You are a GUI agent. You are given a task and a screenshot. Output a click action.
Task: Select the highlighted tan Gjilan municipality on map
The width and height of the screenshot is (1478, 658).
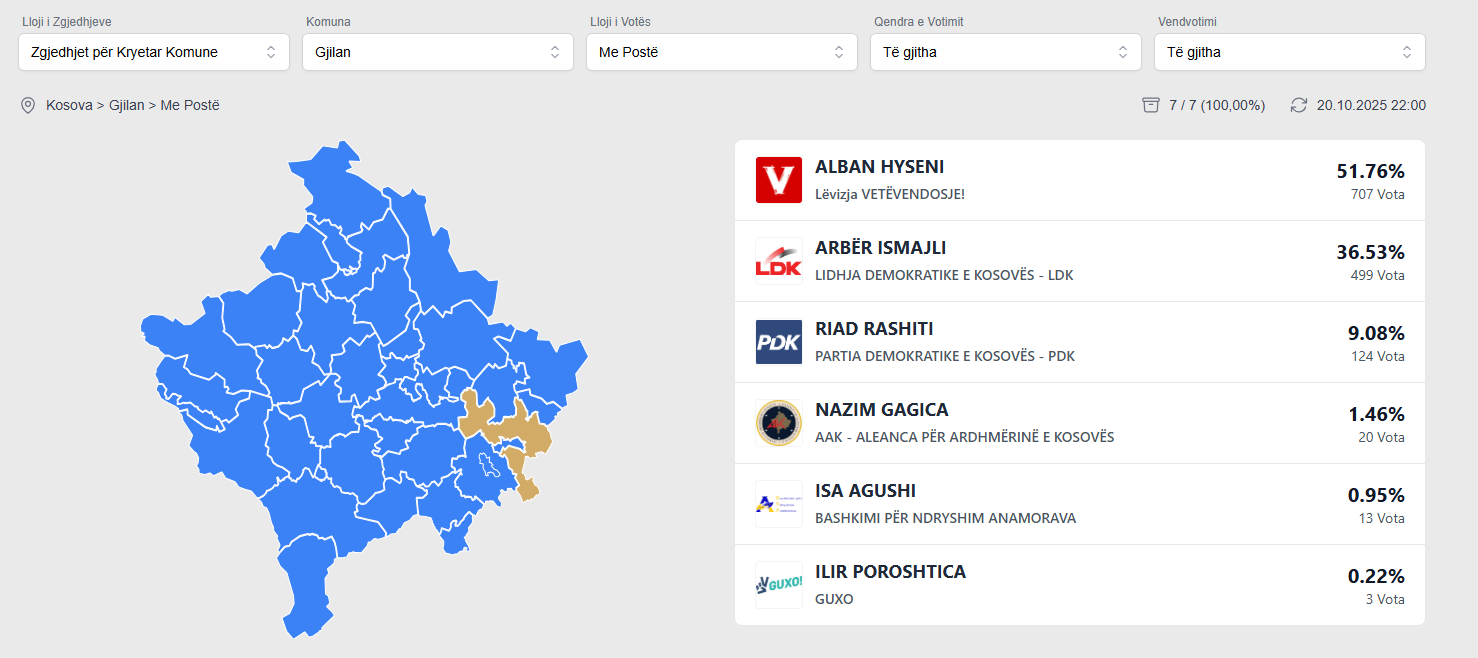(518, 432)
